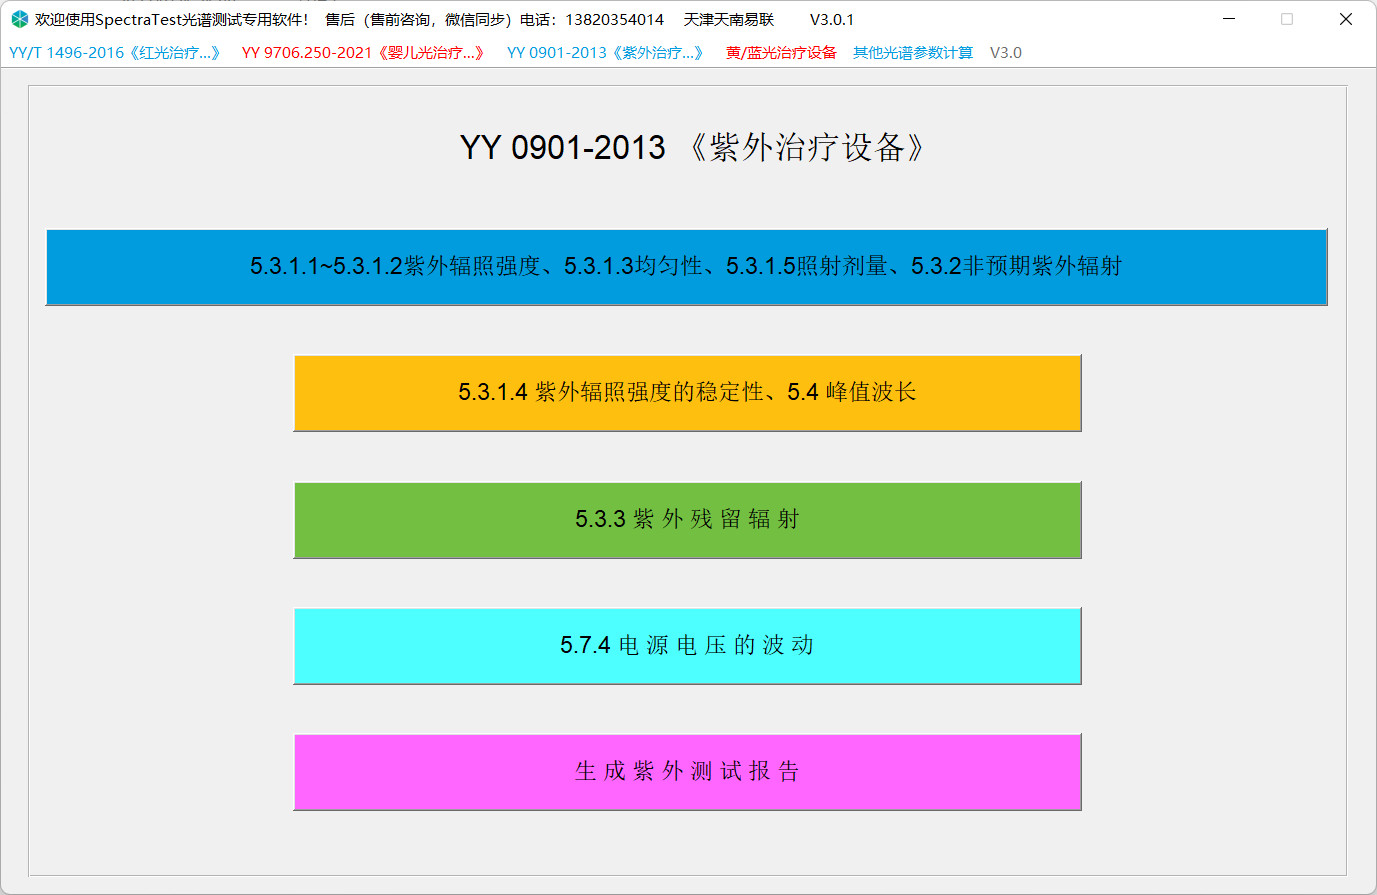Open the 黄/蓝光治疗设备 menu item

click(x=781, y=53)
